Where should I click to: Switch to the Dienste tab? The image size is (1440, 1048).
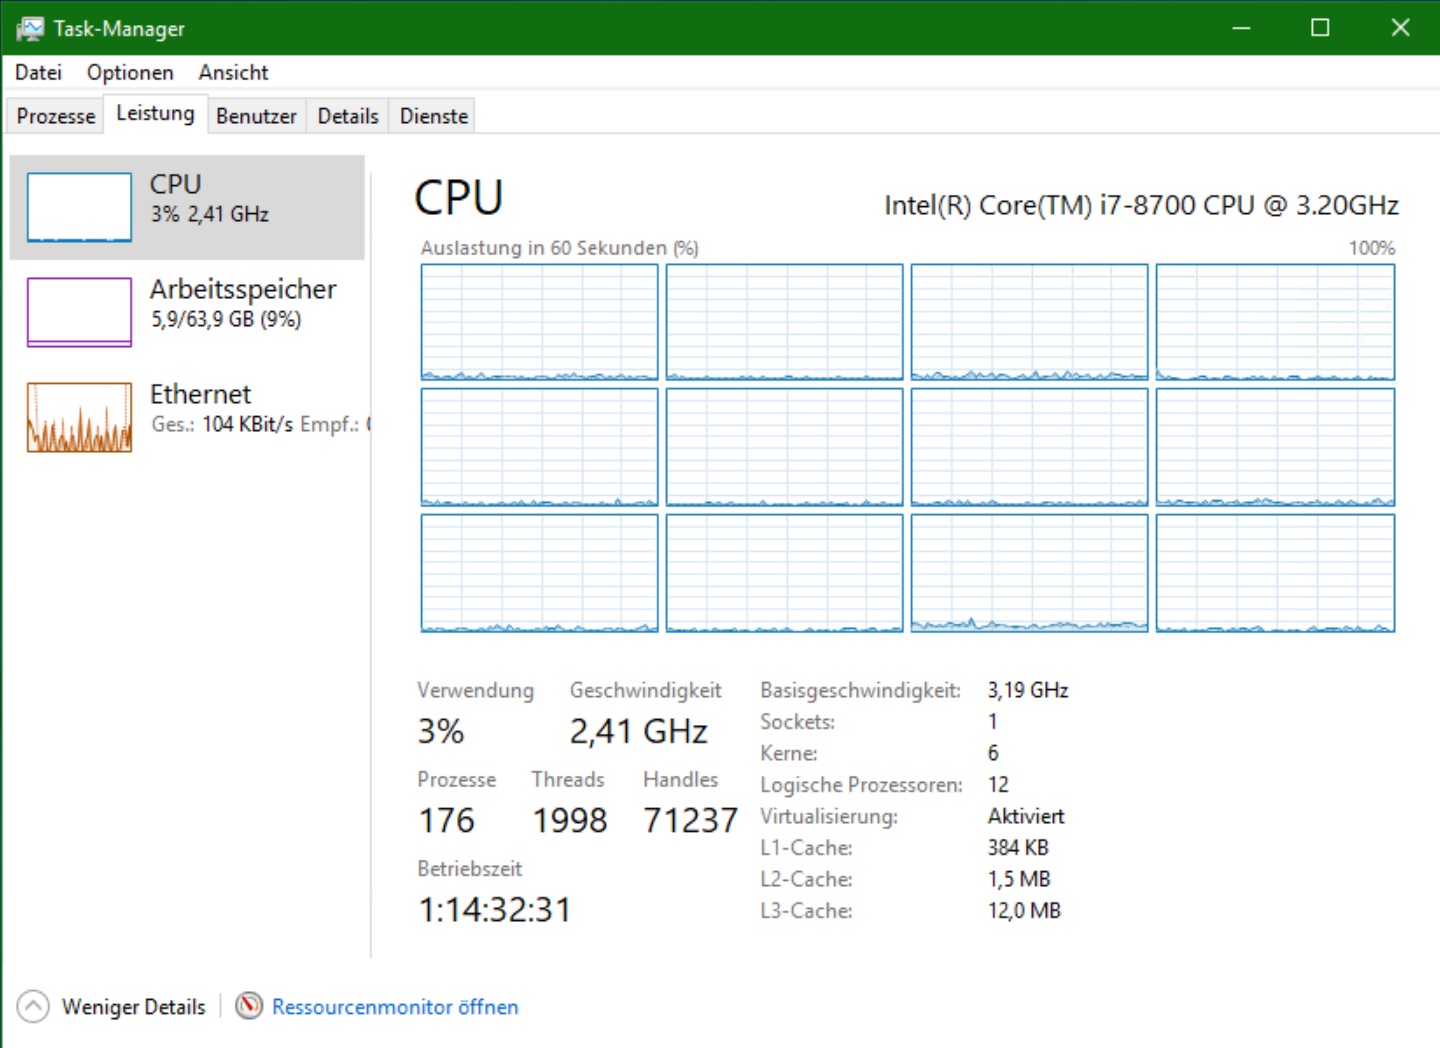(434, 116)
